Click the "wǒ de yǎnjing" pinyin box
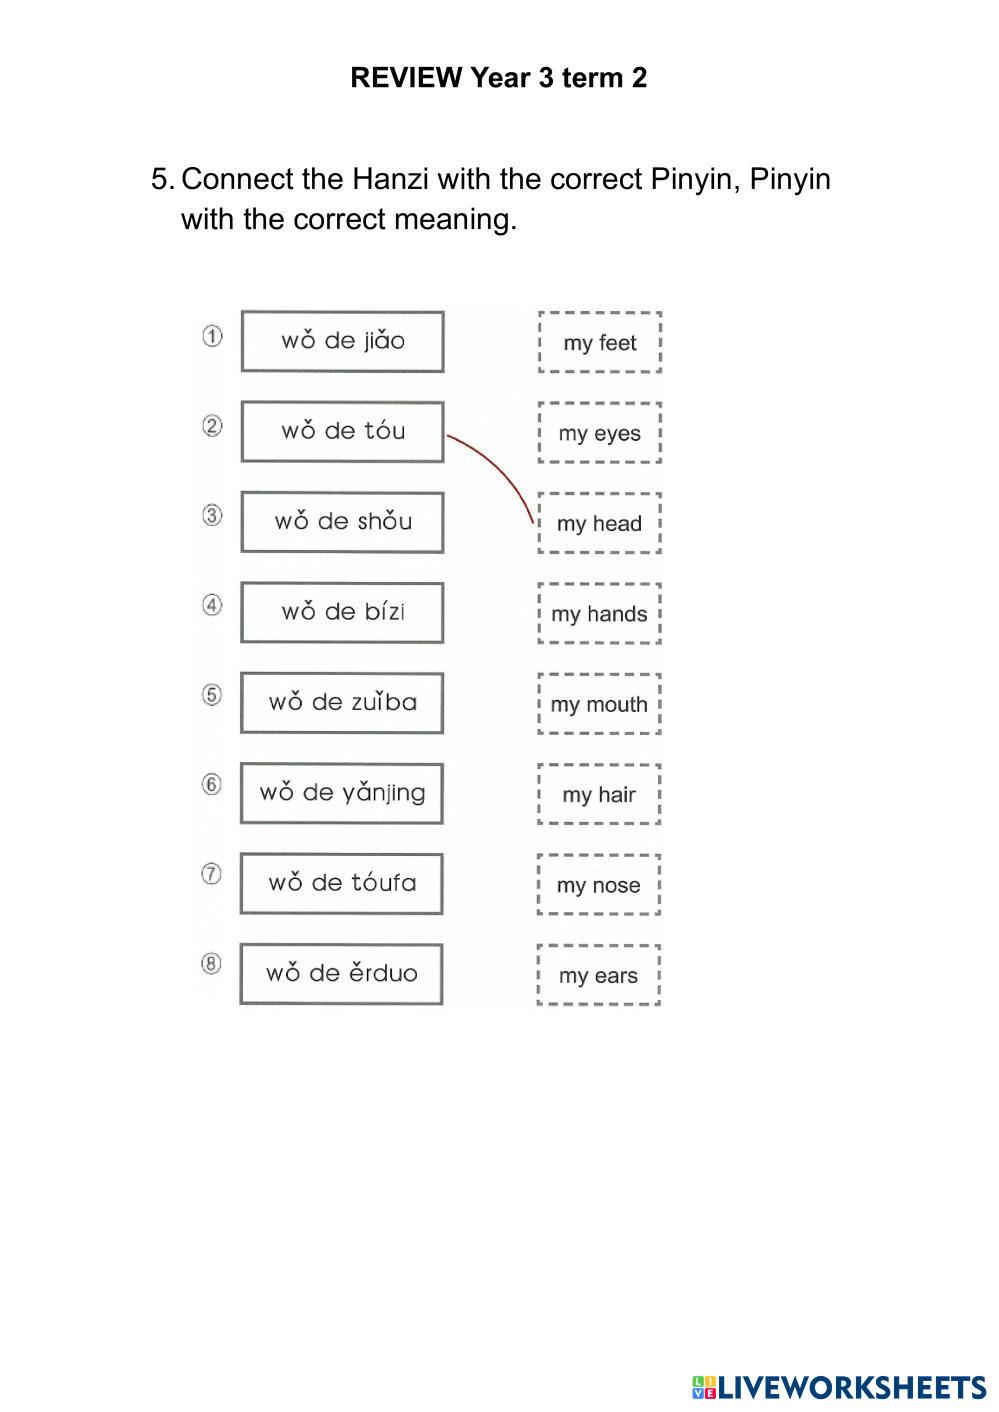 [x=342, y=793]
